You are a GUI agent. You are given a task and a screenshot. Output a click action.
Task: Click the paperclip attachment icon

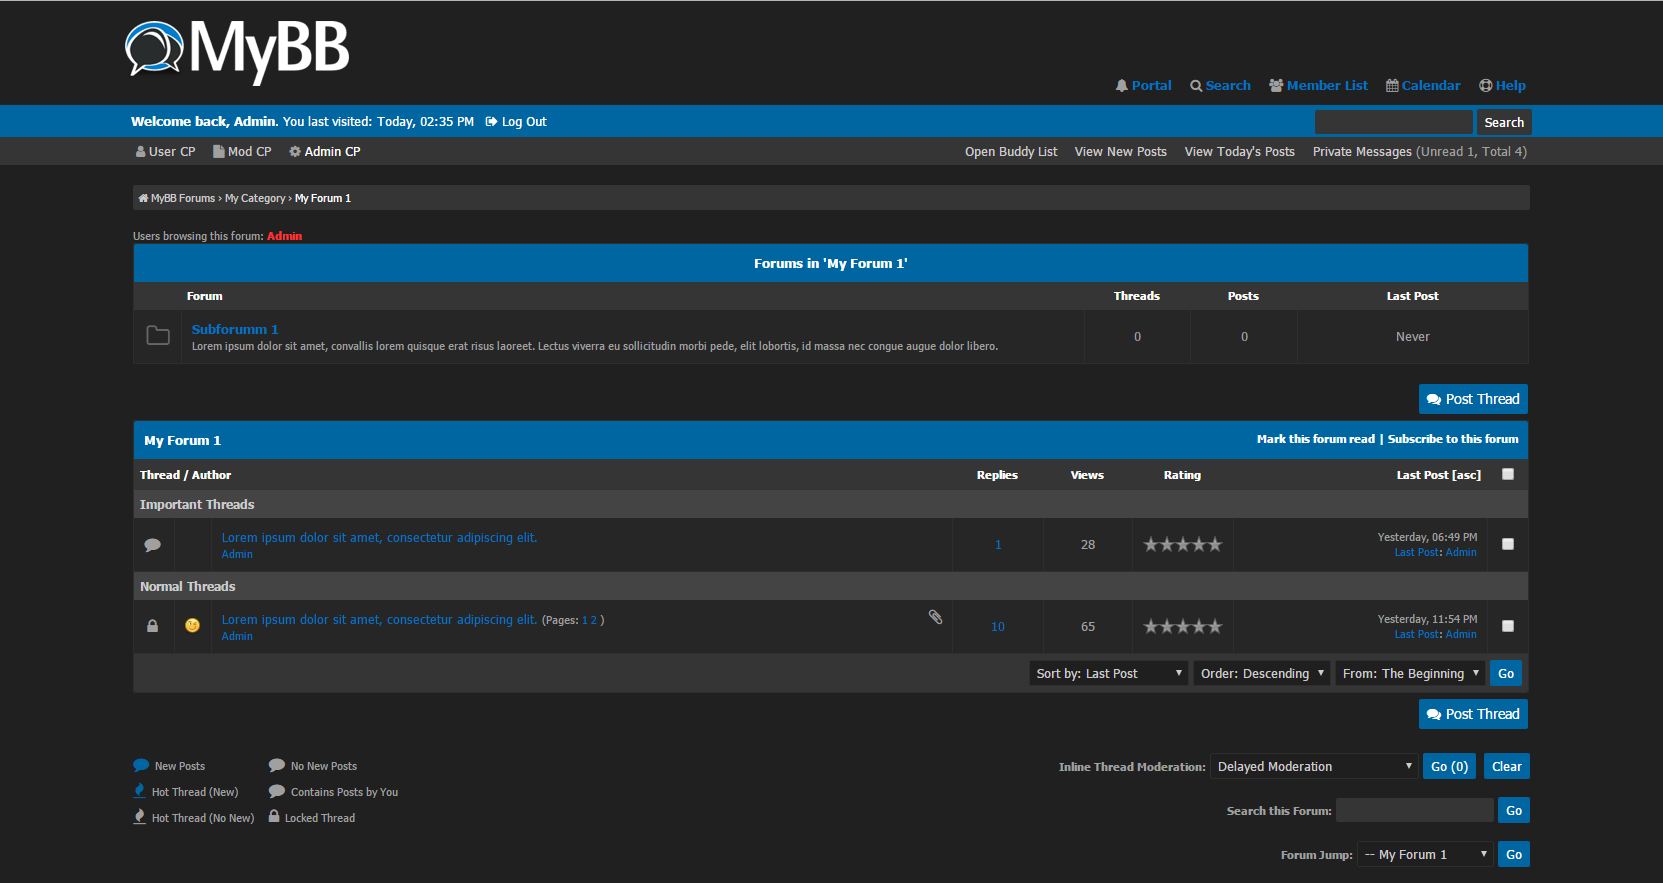pos(935,617)
